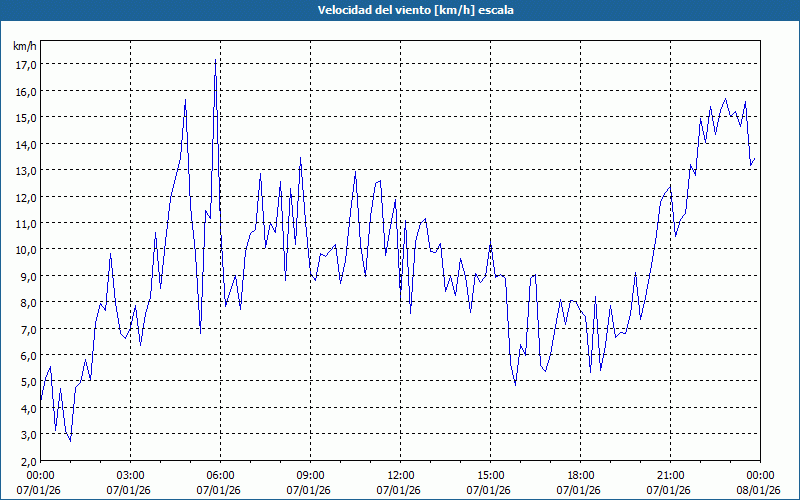The image size is (800, 500).
Task: Click the chart title "Velocidad del viento [km/h] escala"
Action: tap(415, 10)
